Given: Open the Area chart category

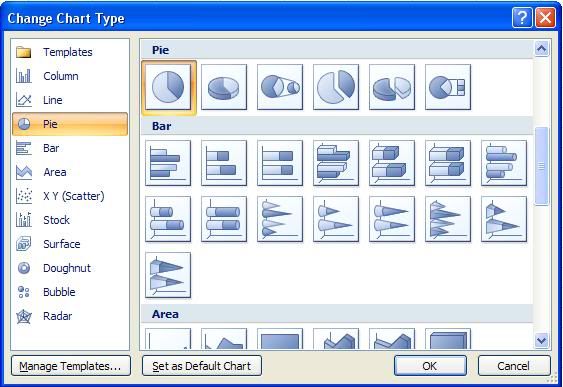Looking at the screenshot, I should click(x=70, y=172).
